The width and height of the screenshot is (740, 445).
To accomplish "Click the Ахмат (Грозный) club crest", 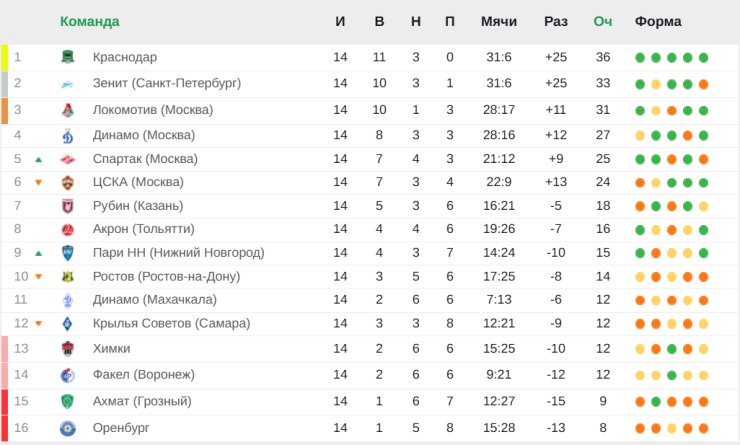I will click(x=67, y=402).
